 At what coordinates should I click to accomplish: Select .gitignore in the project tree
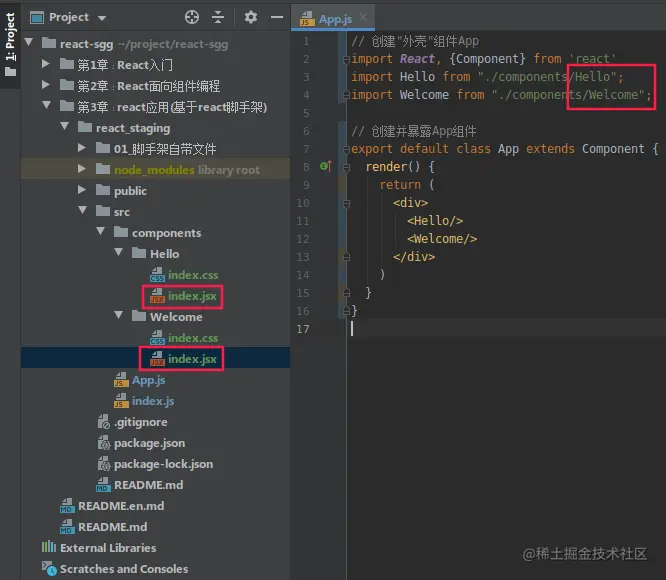(141, 422)
